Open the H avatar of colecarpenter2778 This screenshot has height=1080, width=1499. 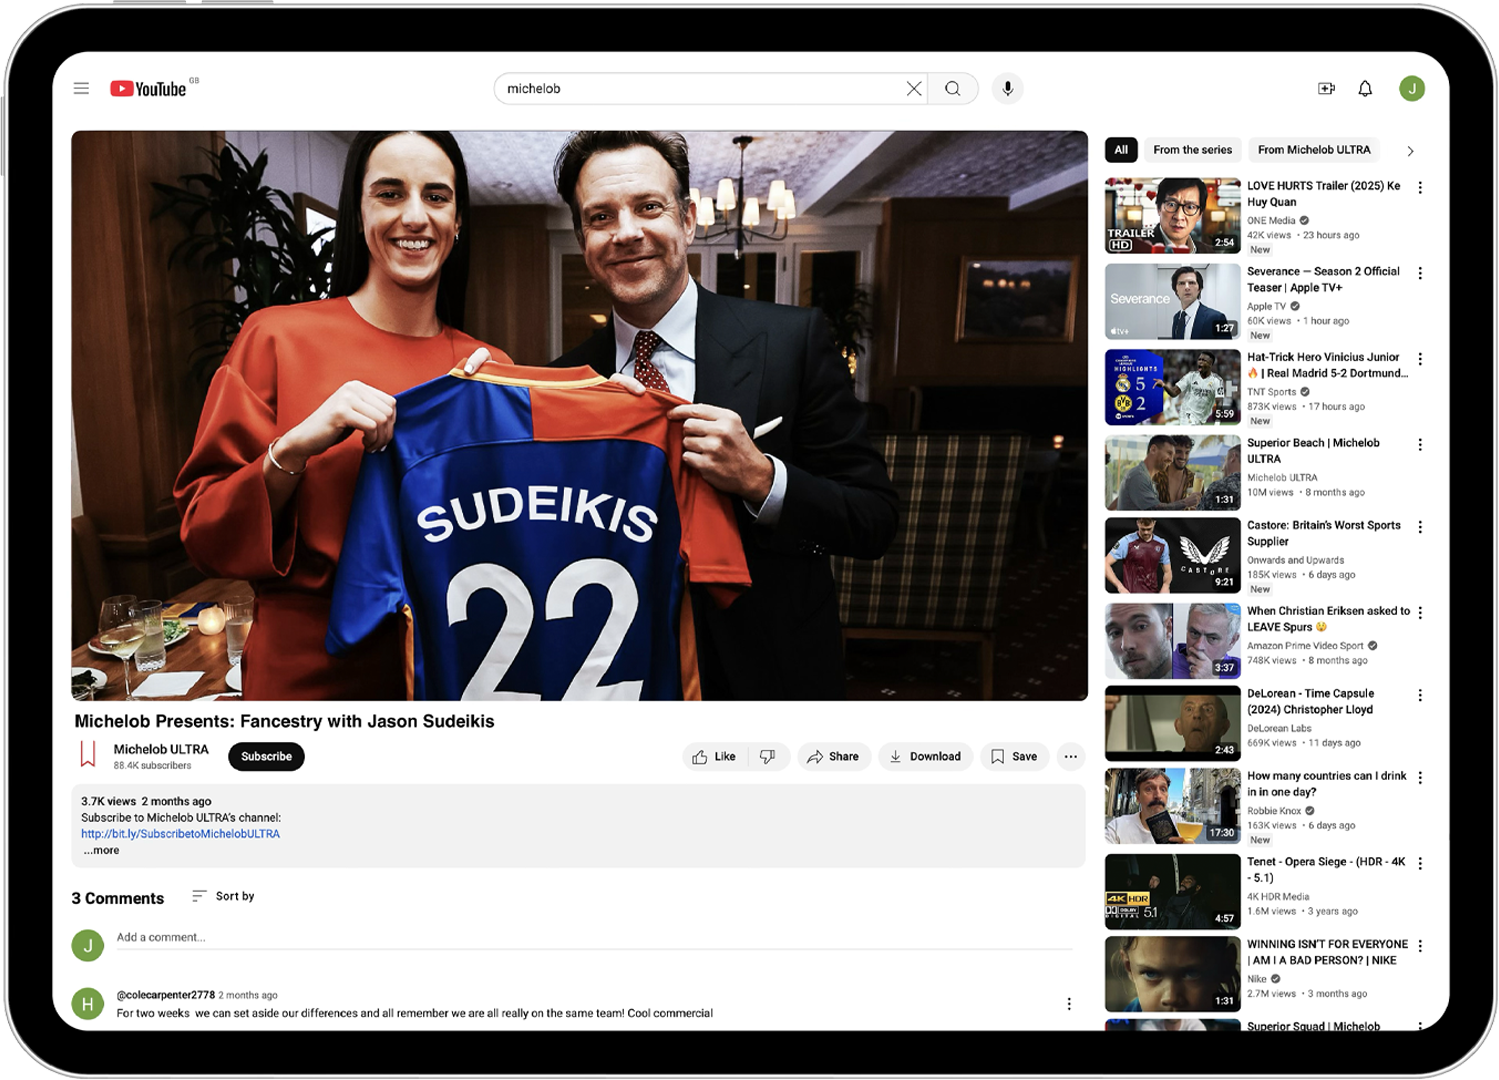(88, 1003)
